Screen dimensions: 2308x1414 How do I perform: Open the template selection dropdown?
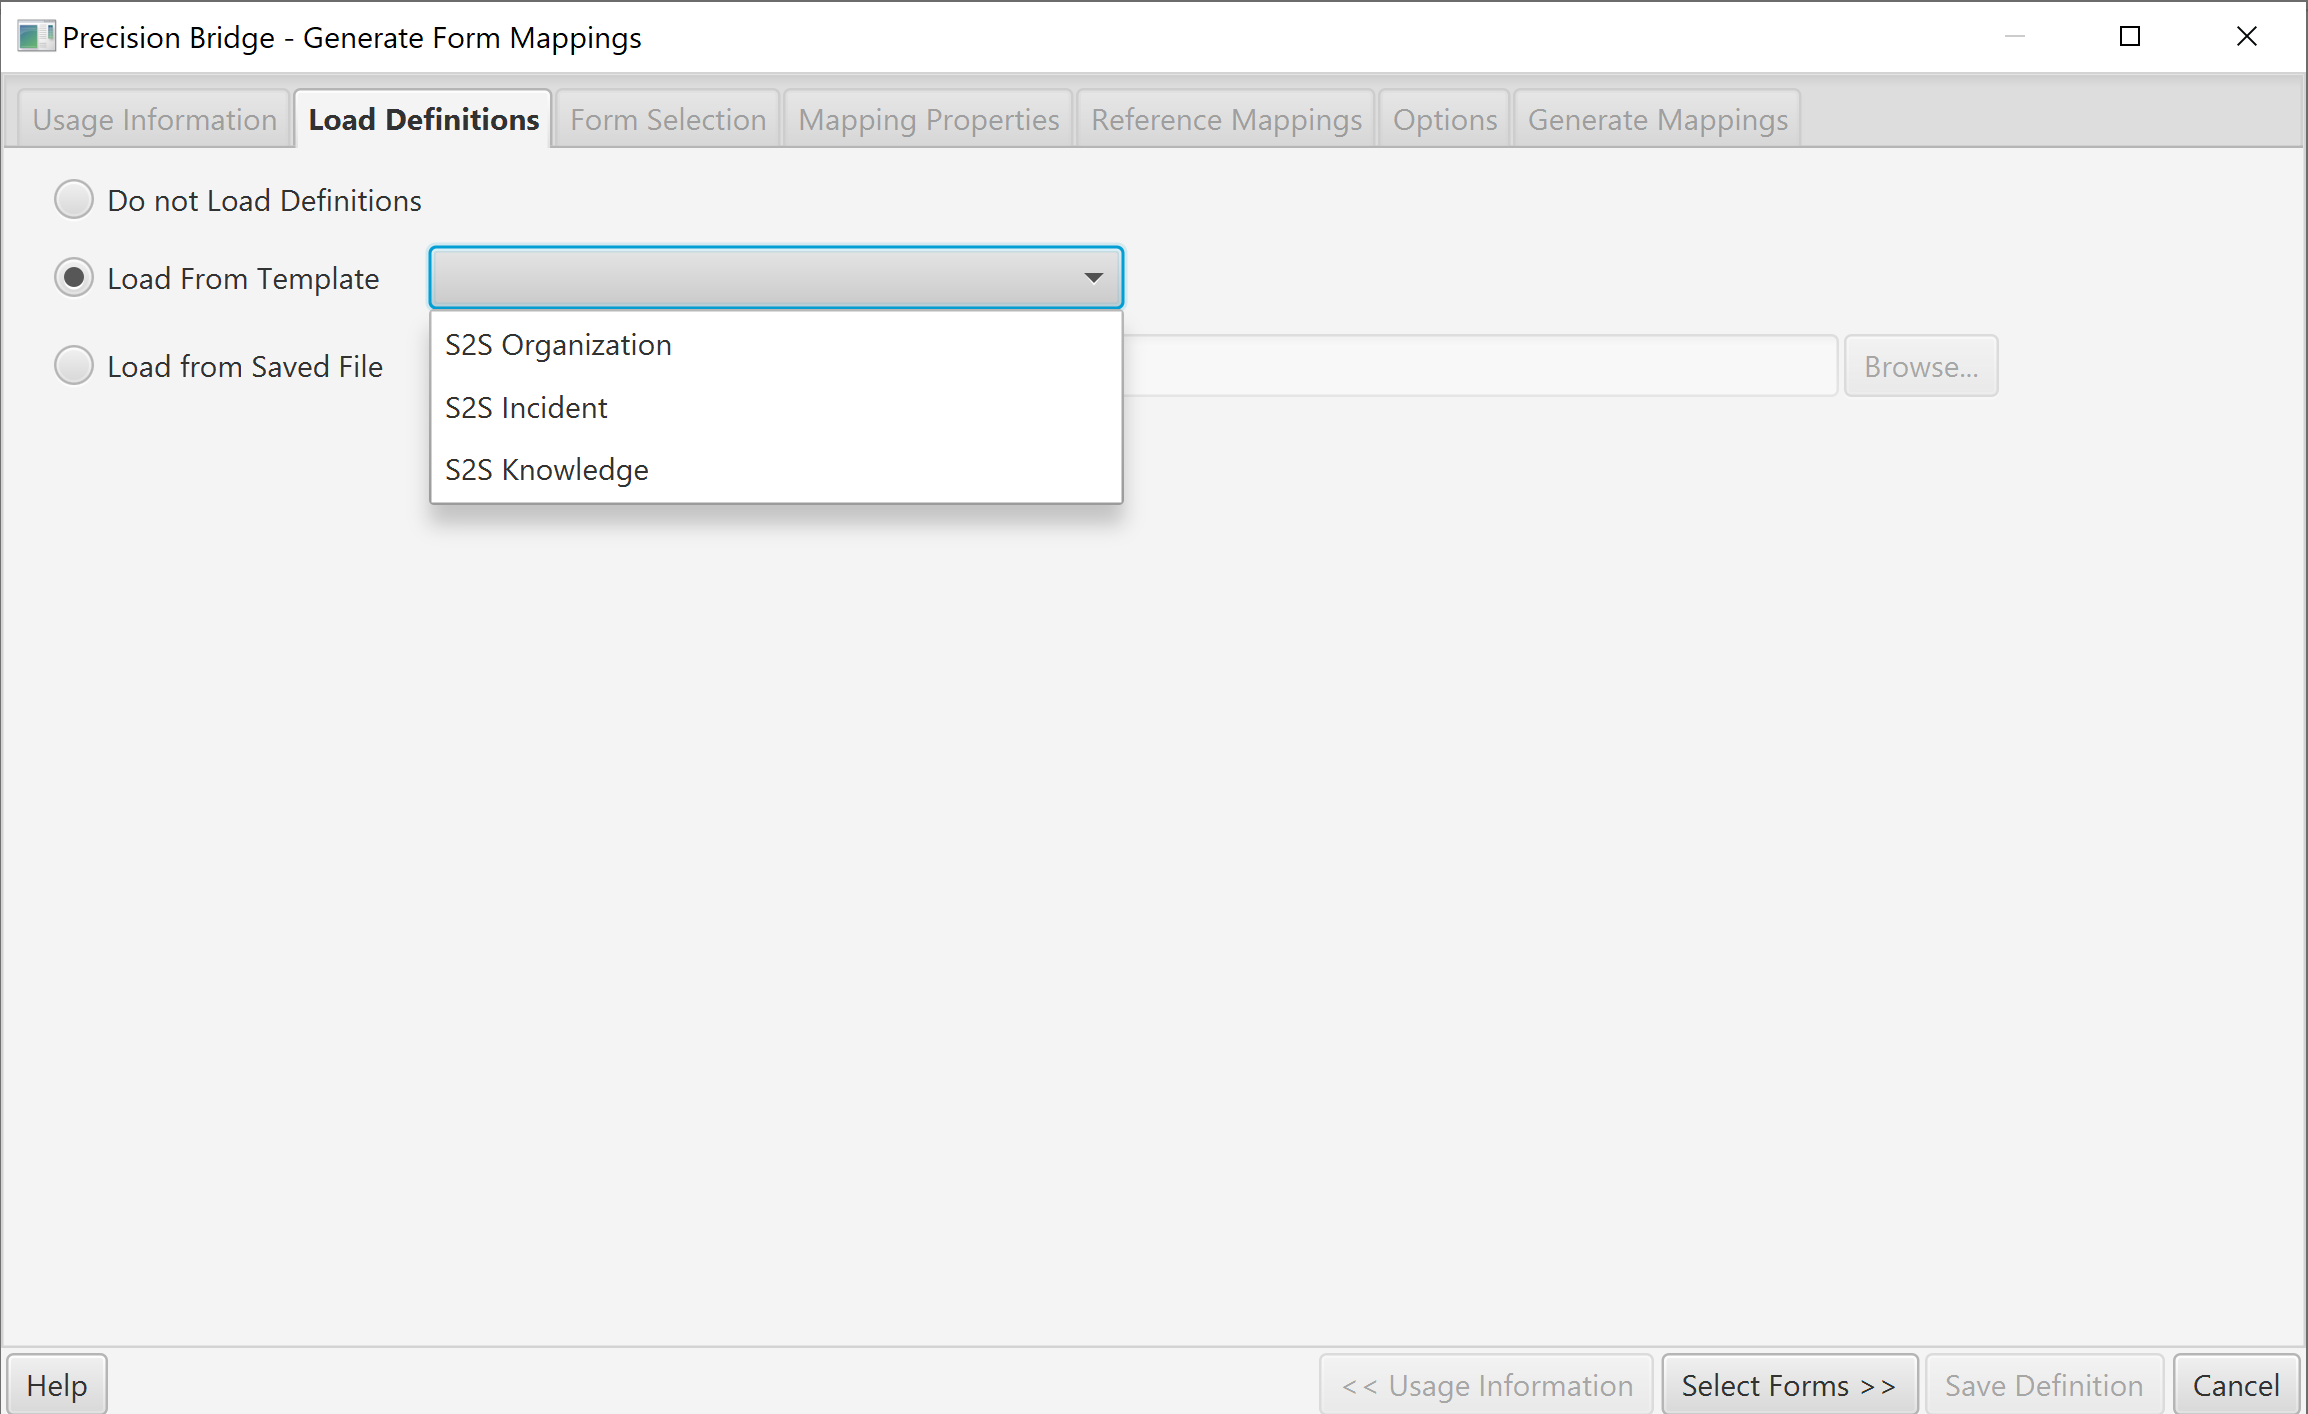tap(1092, 277)
